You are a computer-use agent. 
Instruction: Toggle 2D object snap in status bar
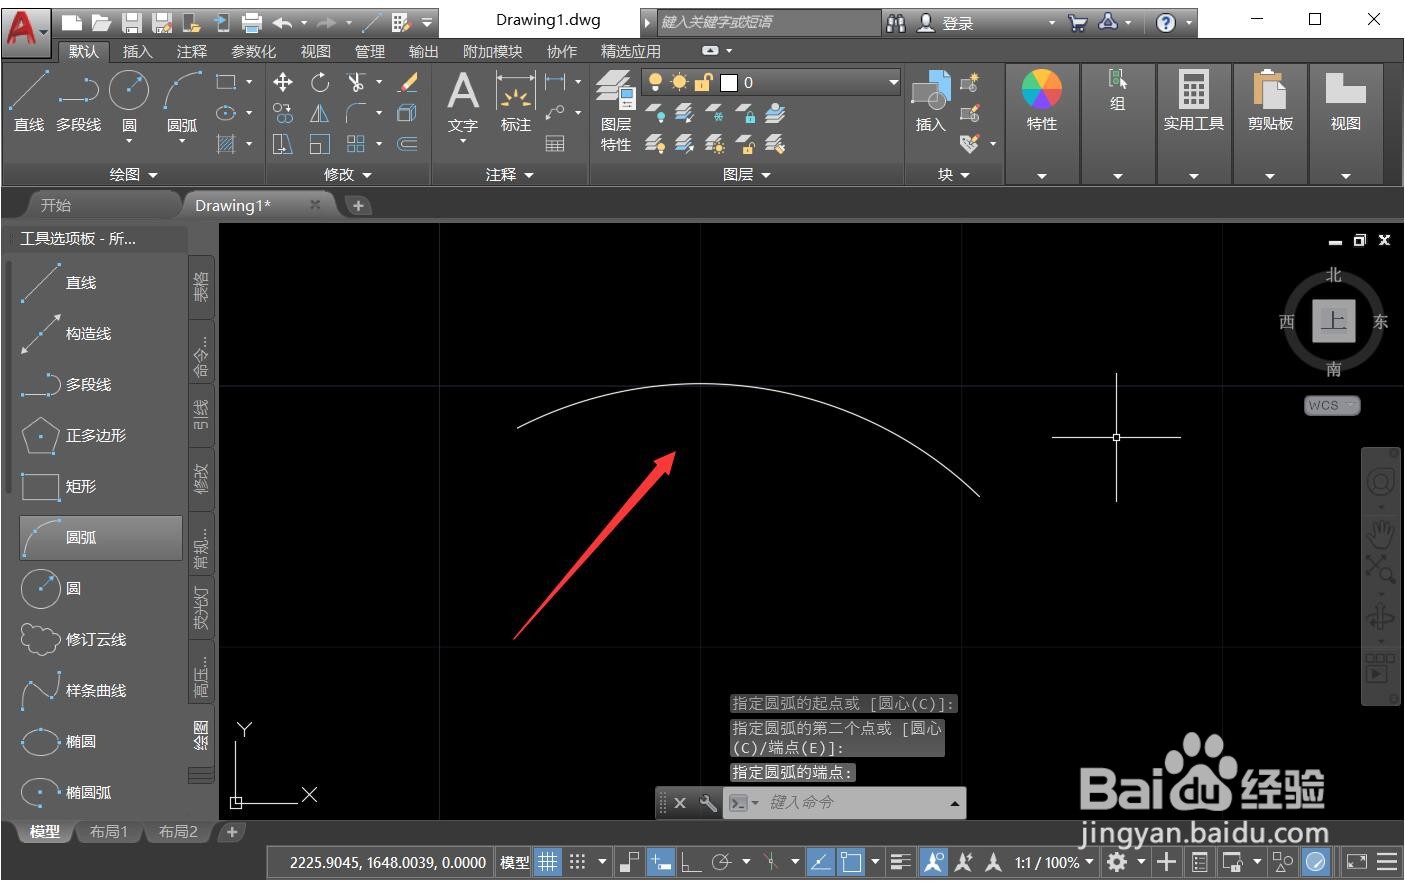[851, 861]
